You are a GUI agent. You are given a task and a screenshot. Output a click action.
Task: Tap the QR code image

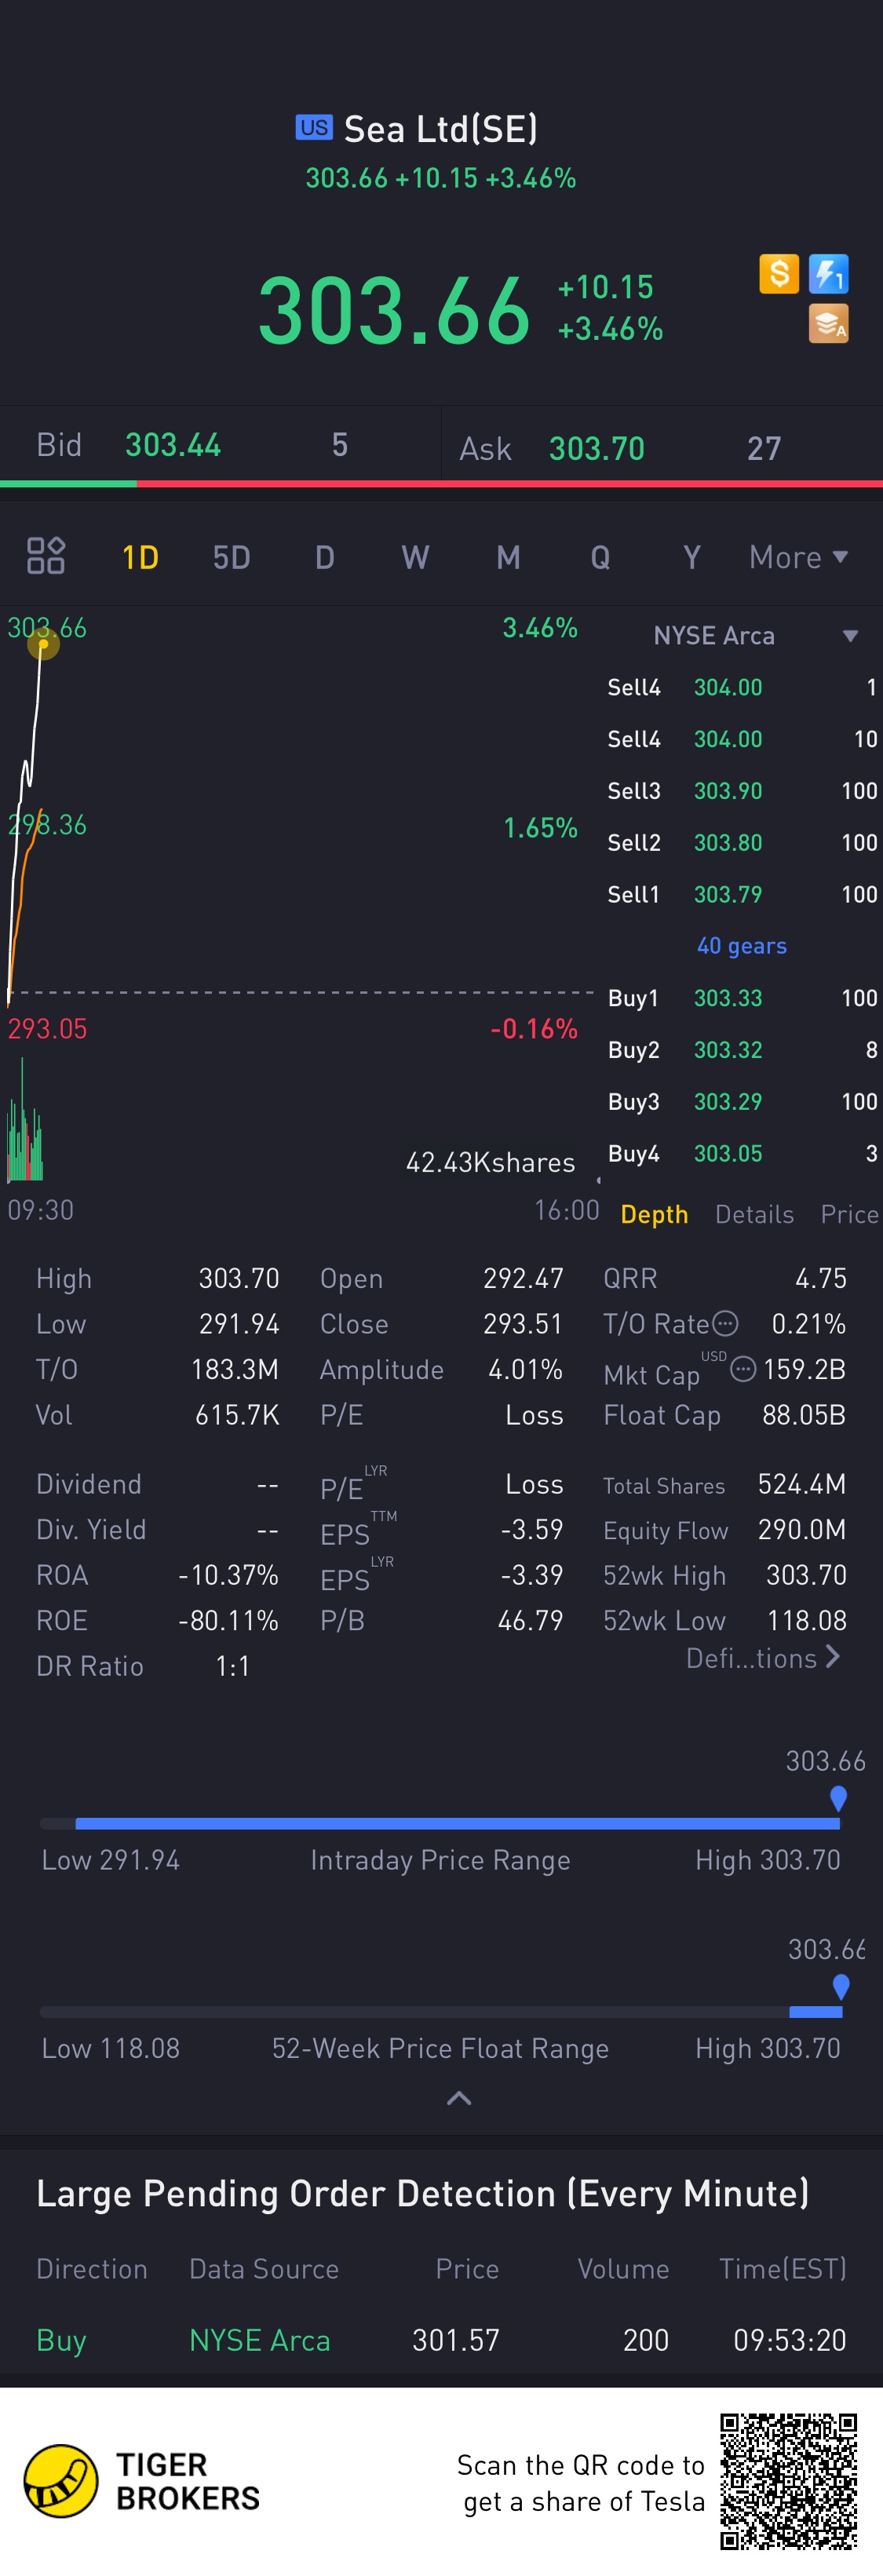pos(788,2480)
